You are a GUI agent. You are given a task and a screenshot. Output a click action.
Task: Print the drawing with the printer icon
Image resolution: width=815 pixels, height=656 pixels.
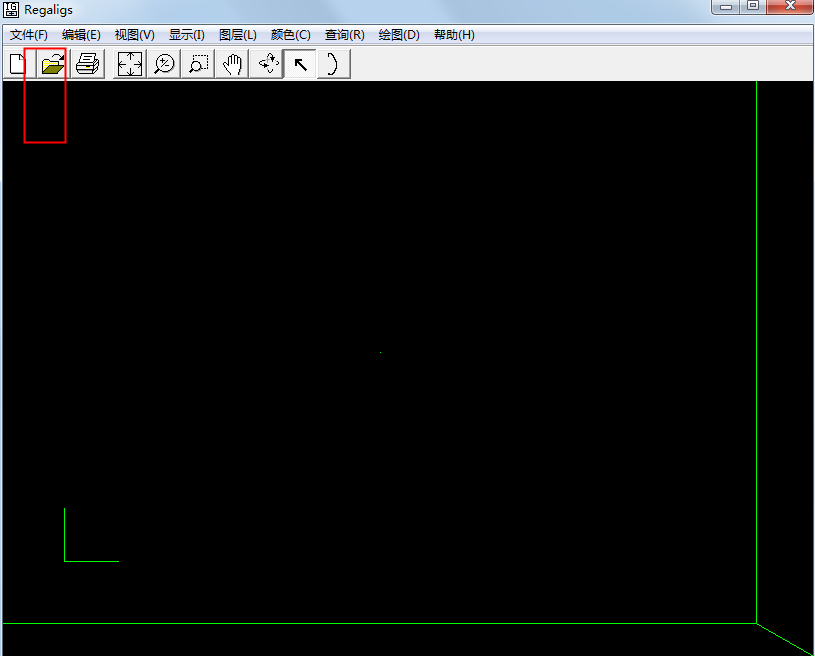point(87,64)
